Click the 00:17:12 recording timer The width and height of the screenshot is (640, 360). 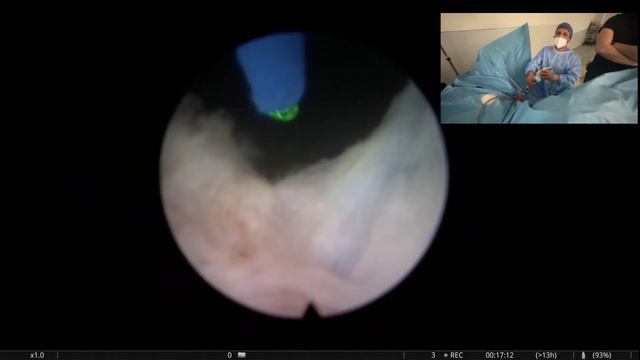500,355
